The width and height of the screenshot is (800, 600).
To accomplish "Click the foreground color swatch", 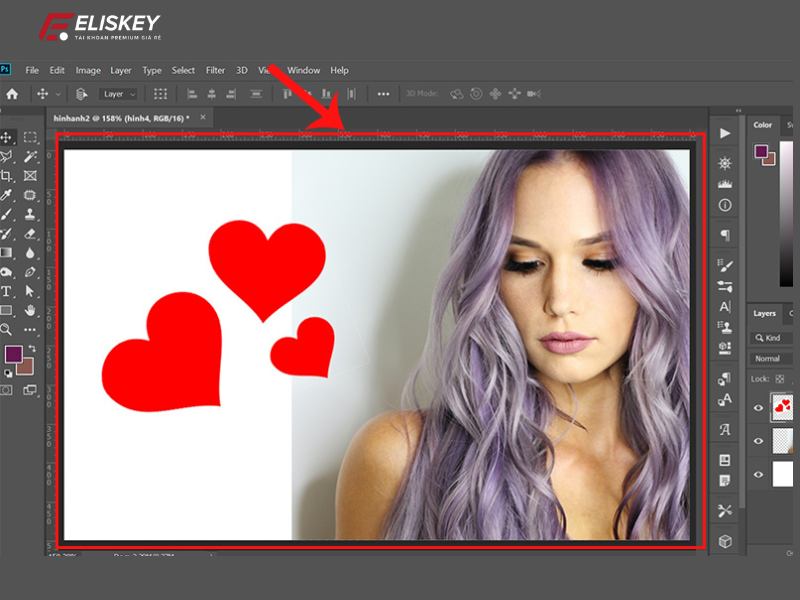I will [14, 353].
